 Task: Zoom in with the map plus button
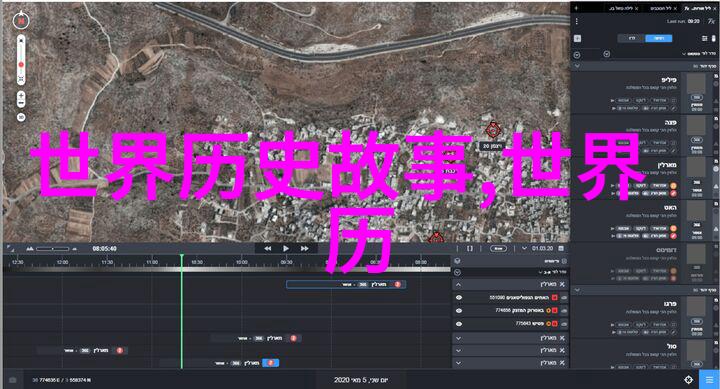tap(21, 96)
